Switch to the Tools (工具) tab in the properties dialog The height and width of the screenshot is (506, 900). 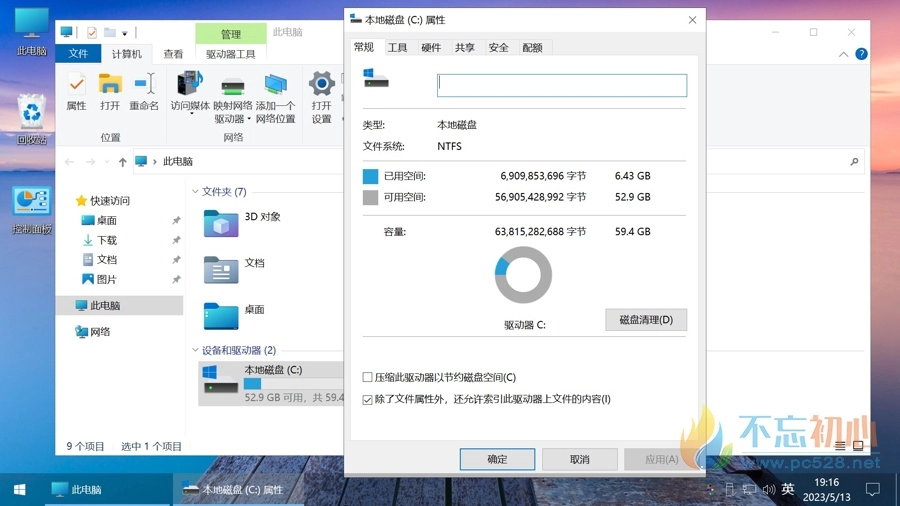[397, 48]
